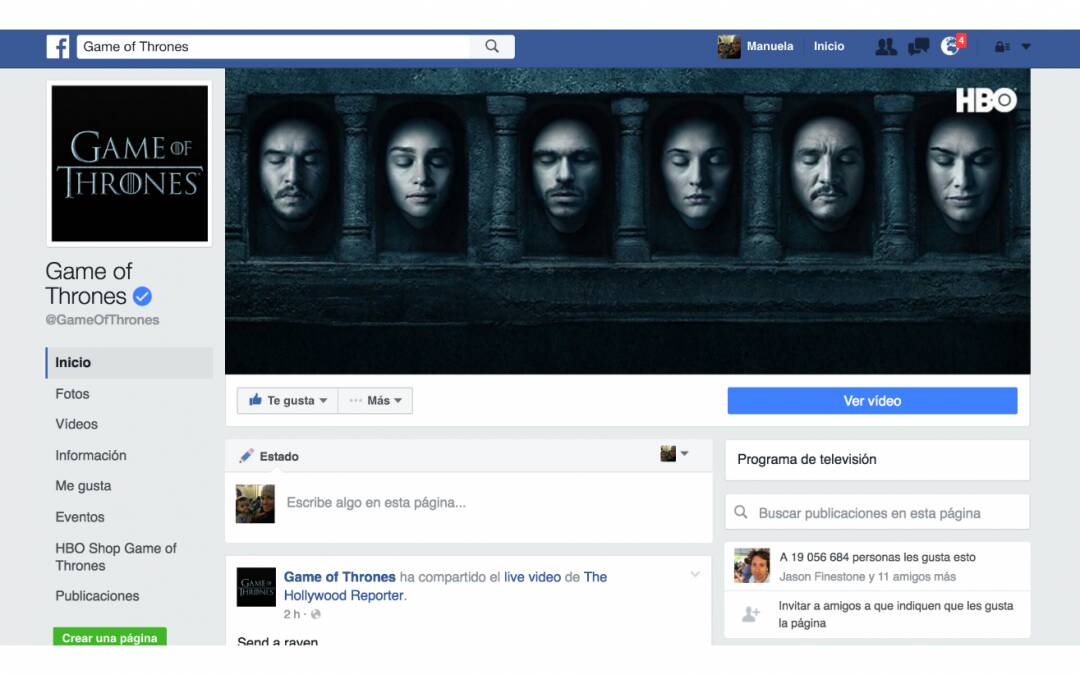Click the search magnifier button
The width and height of the screenshot is (1080, 675).
point(492,46)
